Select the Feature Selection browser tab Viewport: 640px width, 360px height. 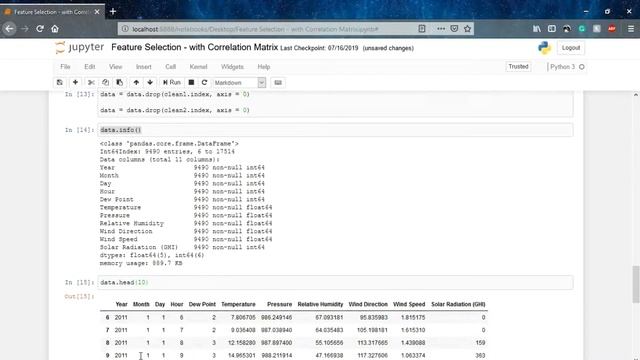(52, 12)
